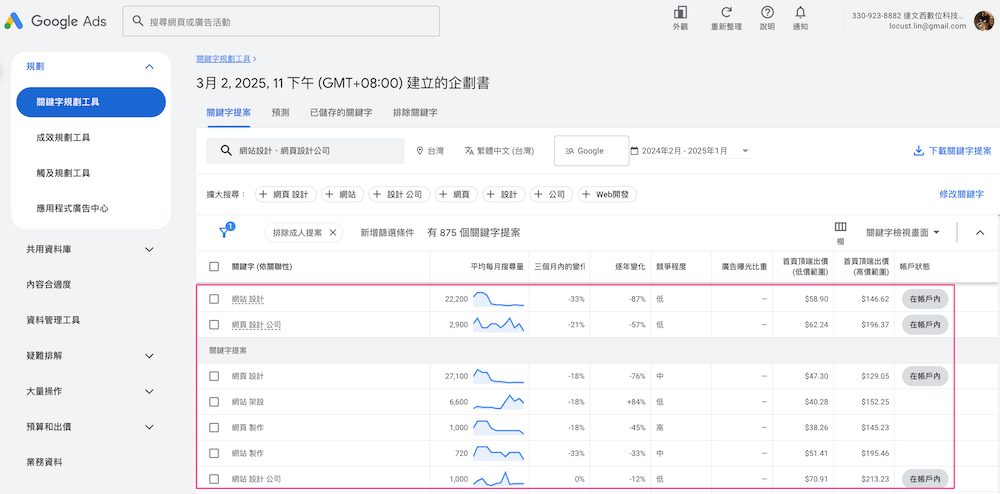
Task: Click the 台灣 location setting
Action: pyautogui.click(x=429, y=151)
